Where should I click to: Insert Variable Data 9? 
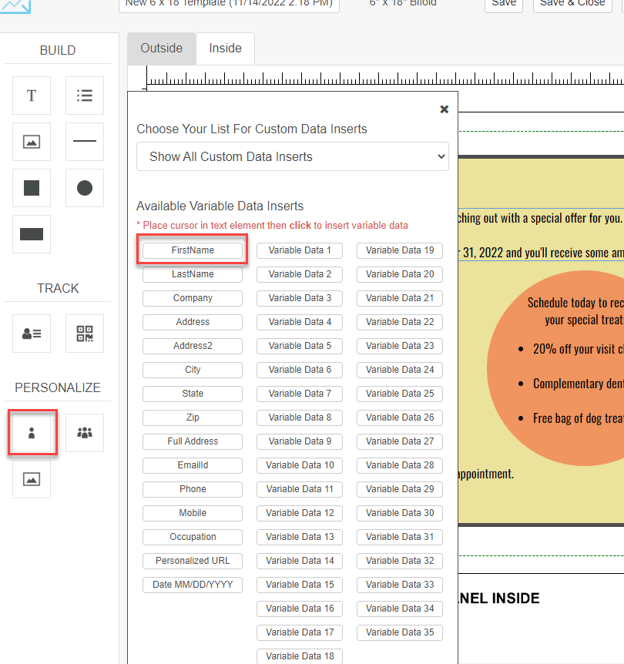coord(300,441)
